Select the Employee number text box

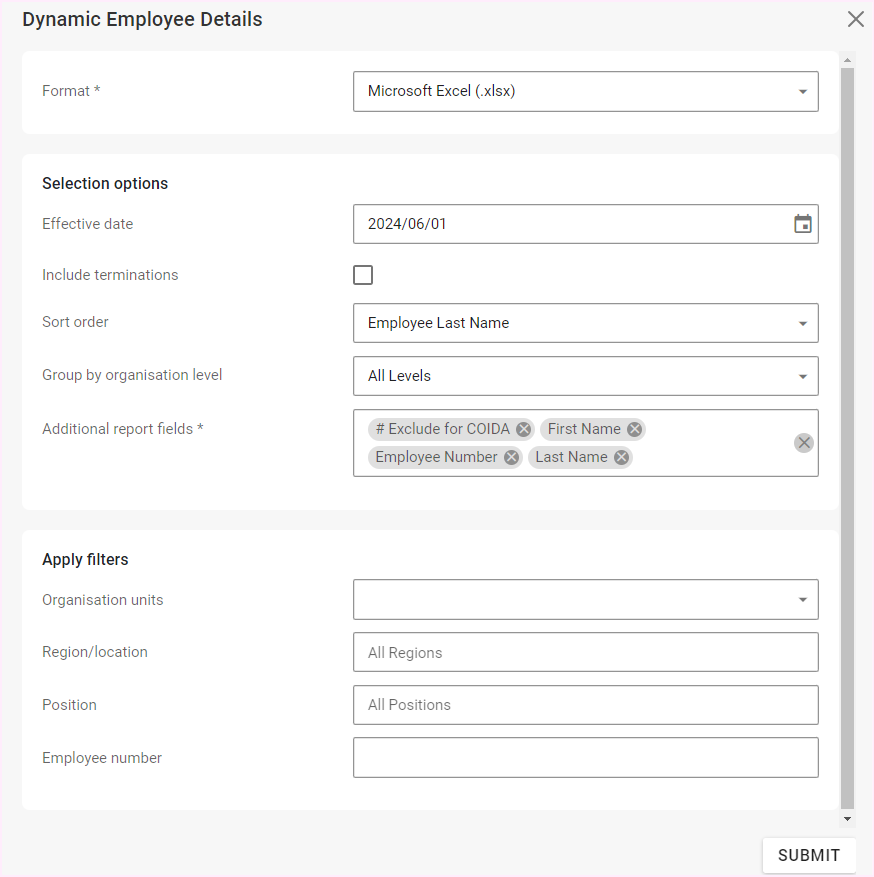point(585,758)
